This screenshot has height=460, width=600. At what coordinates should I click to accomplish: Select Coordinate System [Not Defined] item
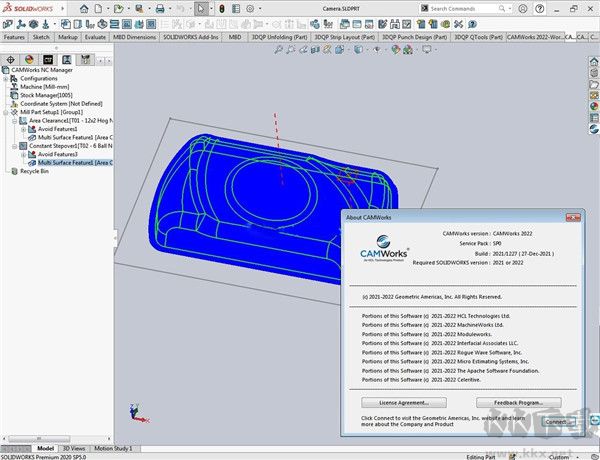pyautogui.click(x=61, y=104)
